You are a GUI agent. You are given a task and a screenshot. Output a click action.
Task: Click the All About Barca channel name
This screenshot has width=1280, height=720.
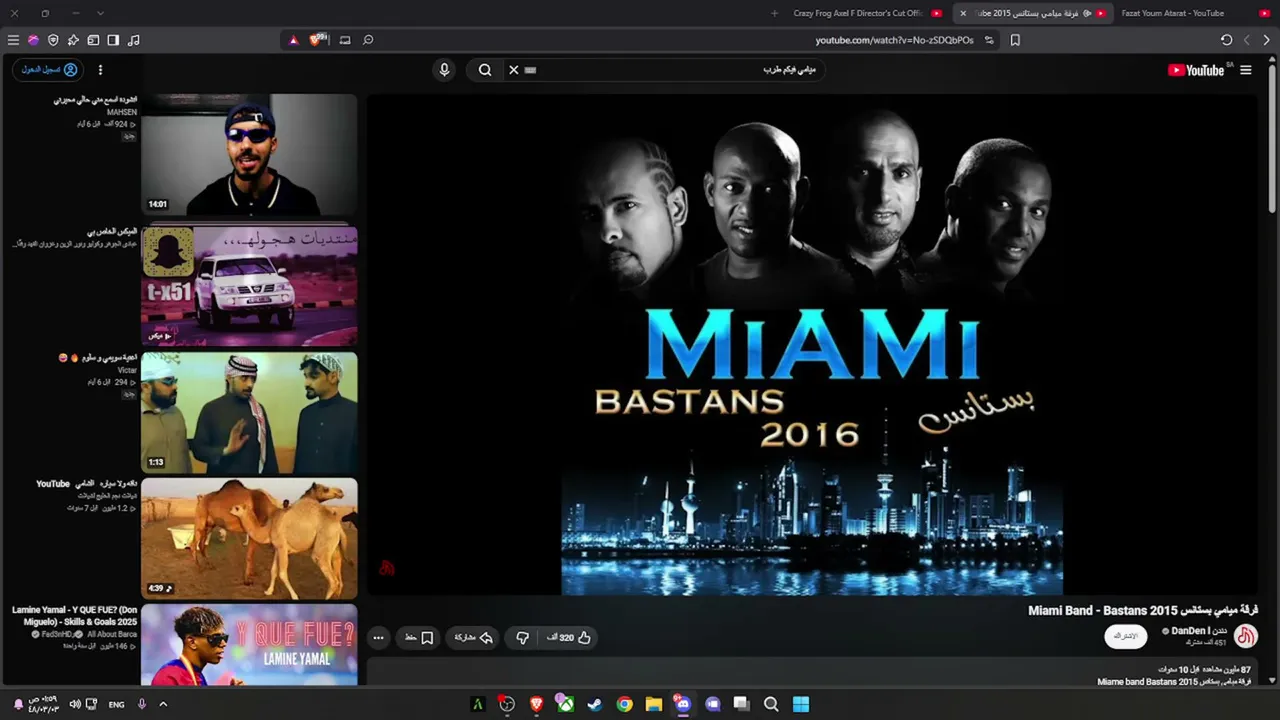click(x=112, y=635)
